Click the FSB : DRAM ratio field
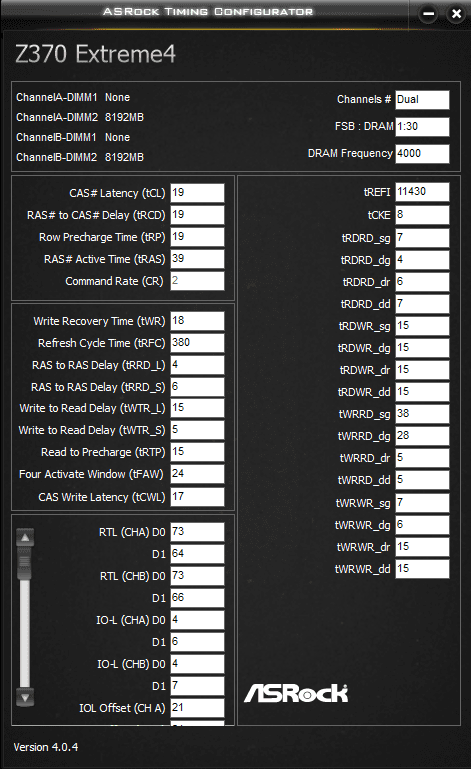Screen dimensions: 471x769 (x=422, y=127)
